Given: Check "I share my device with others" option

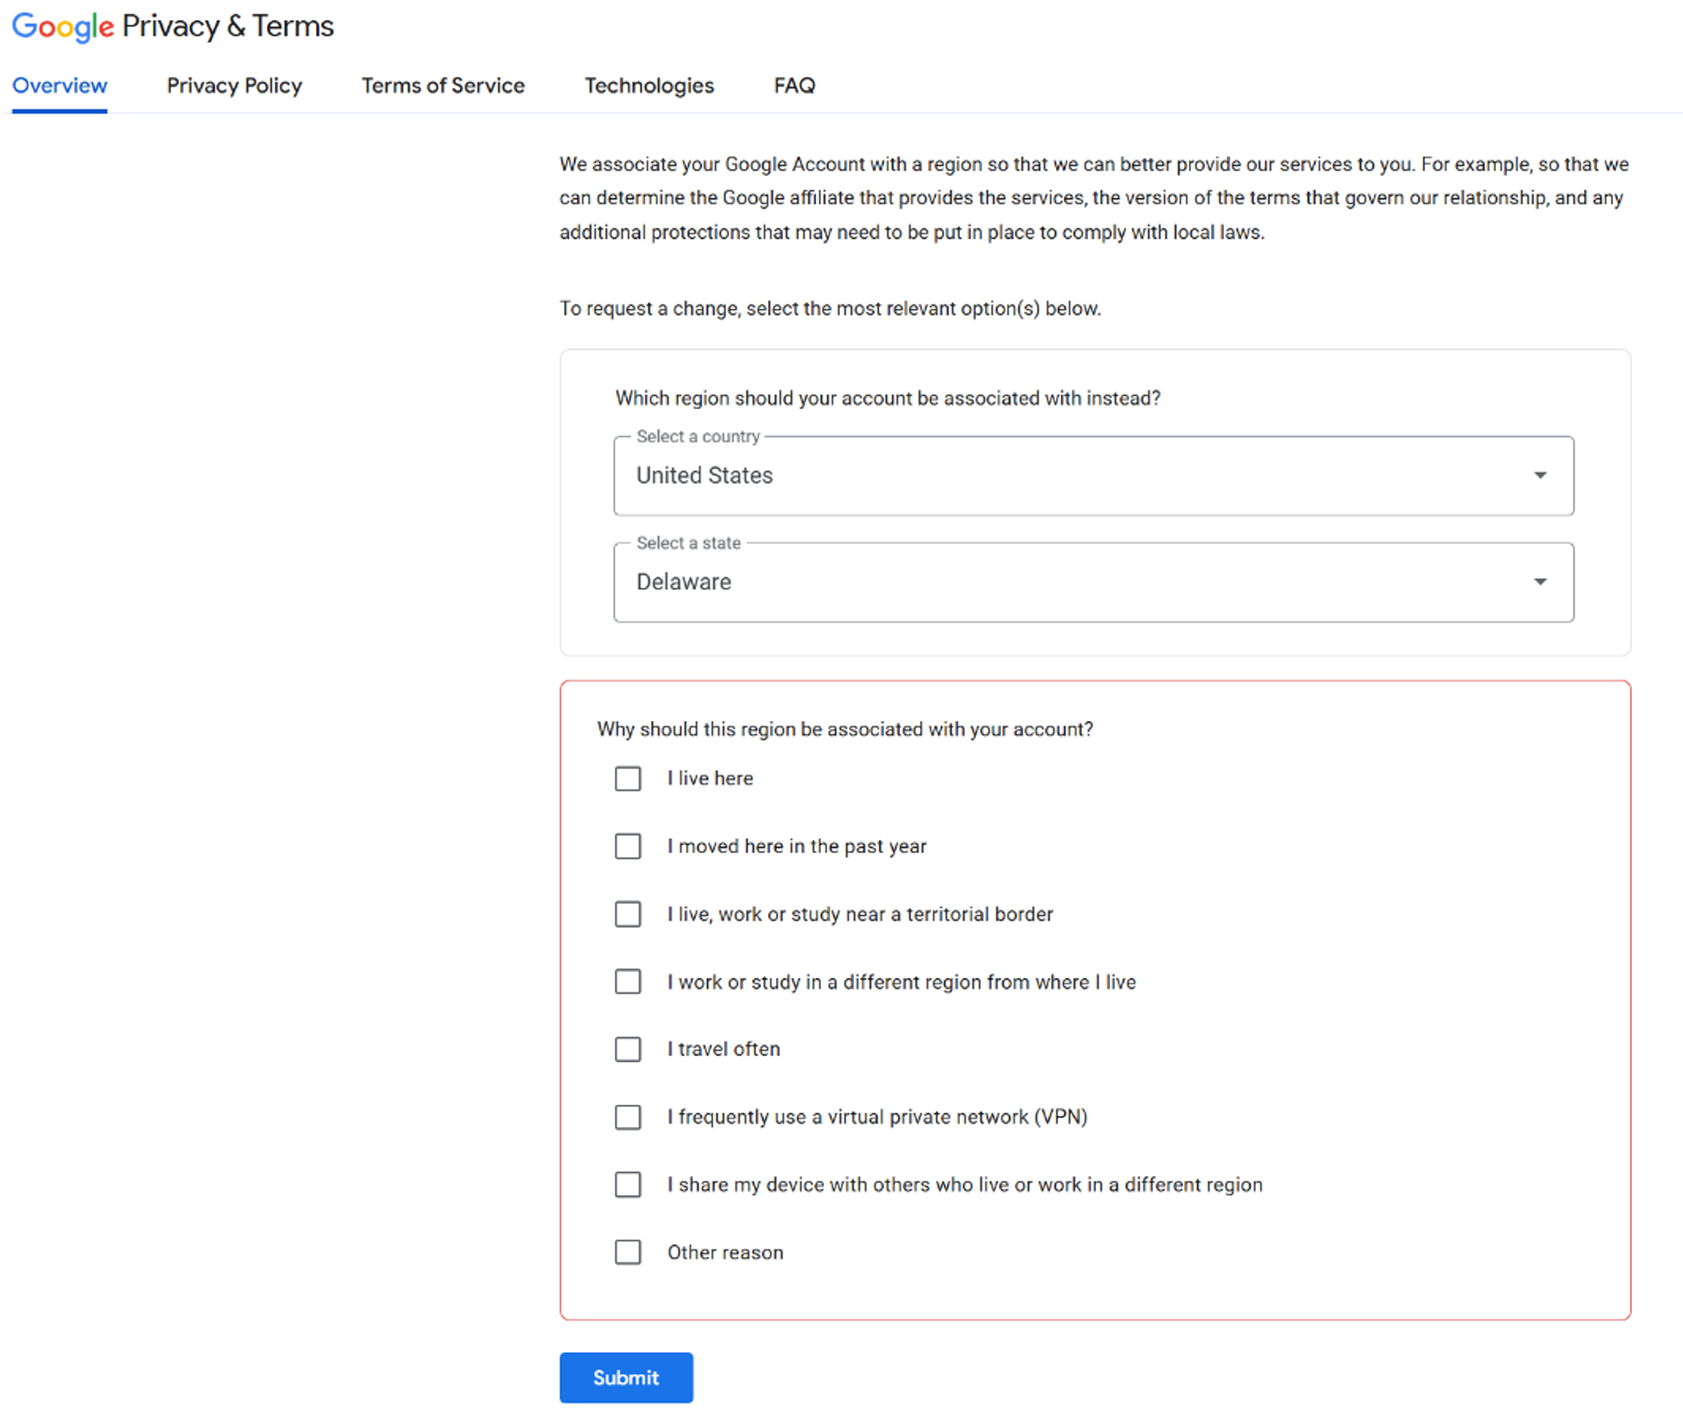Looking at the screenshot, I should click(x=628, y=1185).
